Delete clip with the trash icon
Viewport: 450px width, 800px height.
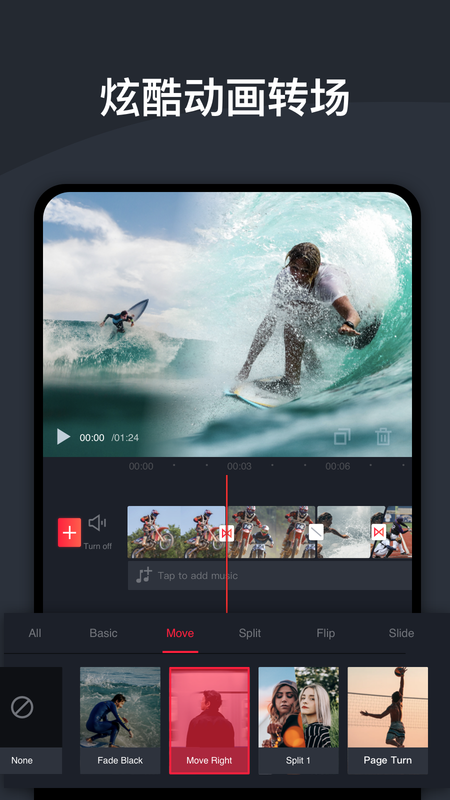383,437
